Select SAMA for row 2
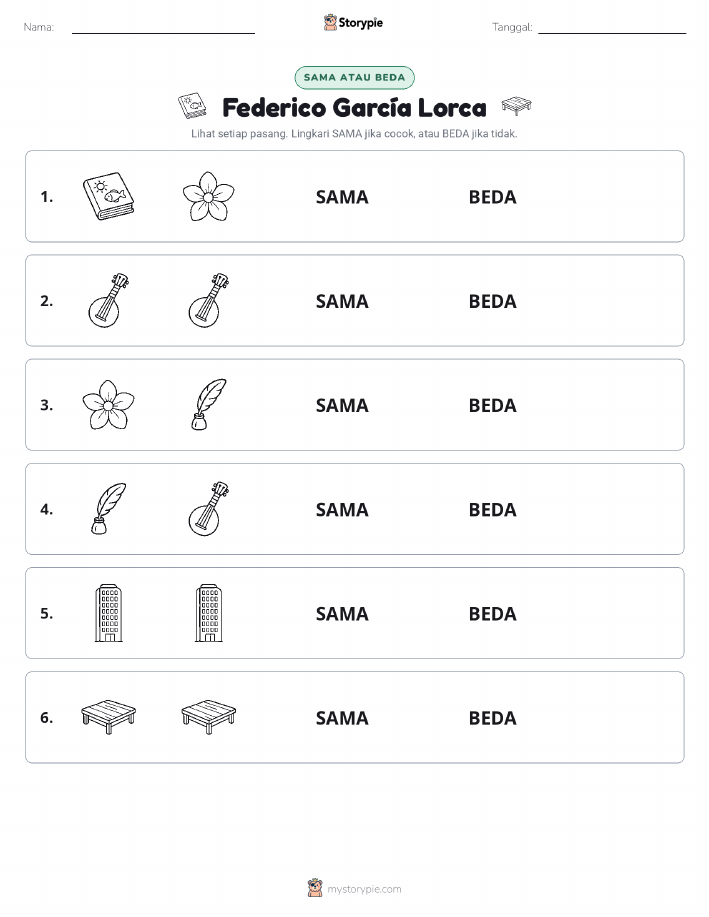709x917 pixels. 342,301
